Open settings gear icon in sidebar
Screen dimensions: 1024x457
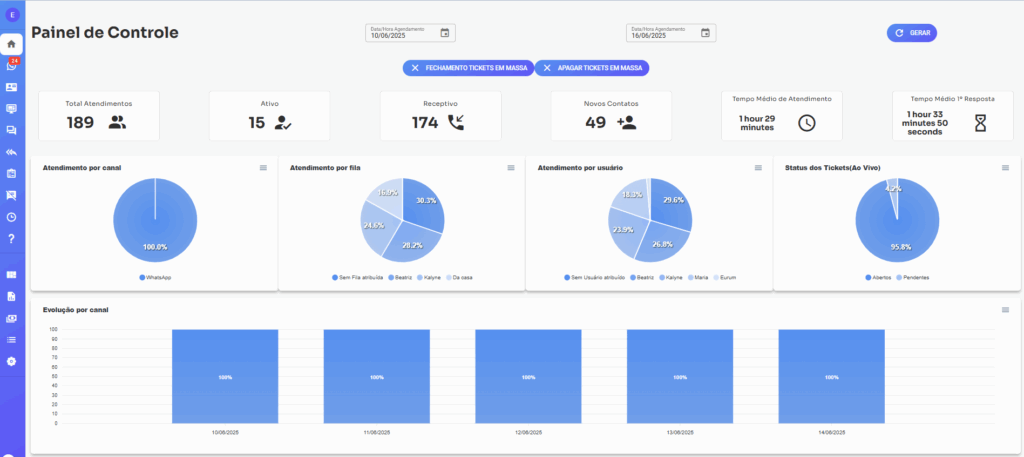(x=12, y=361)
